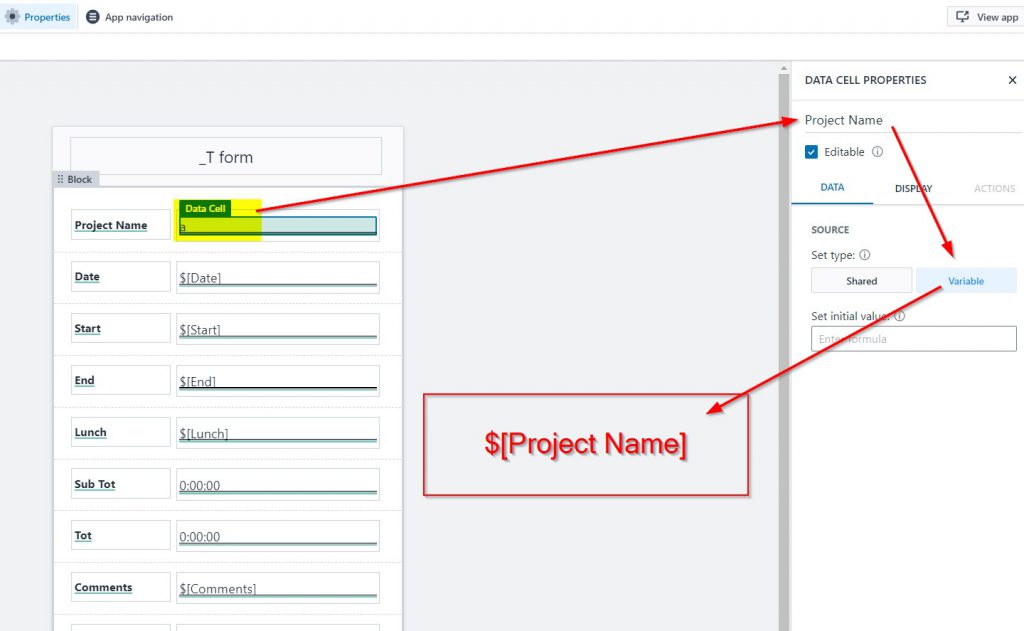
Task: Select the Shared set type option
Action: (861, 281)
